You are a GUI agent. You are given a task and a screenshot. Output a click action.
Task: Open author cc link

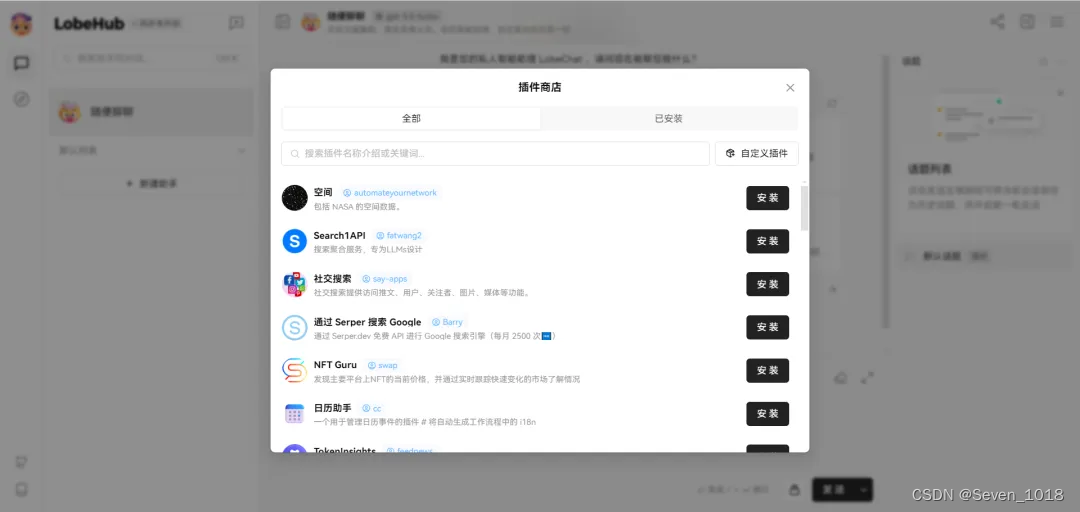pos(372,409)
